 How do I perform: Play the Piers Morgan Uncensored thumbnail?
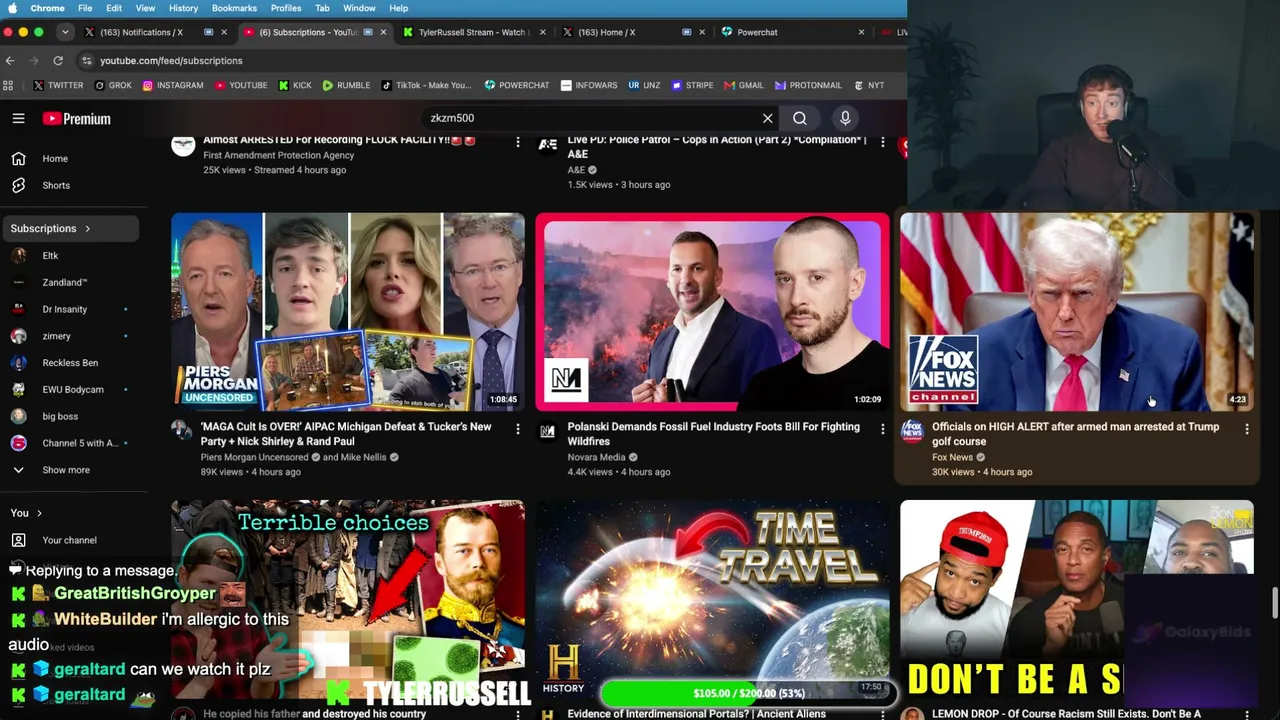[347, 312]
